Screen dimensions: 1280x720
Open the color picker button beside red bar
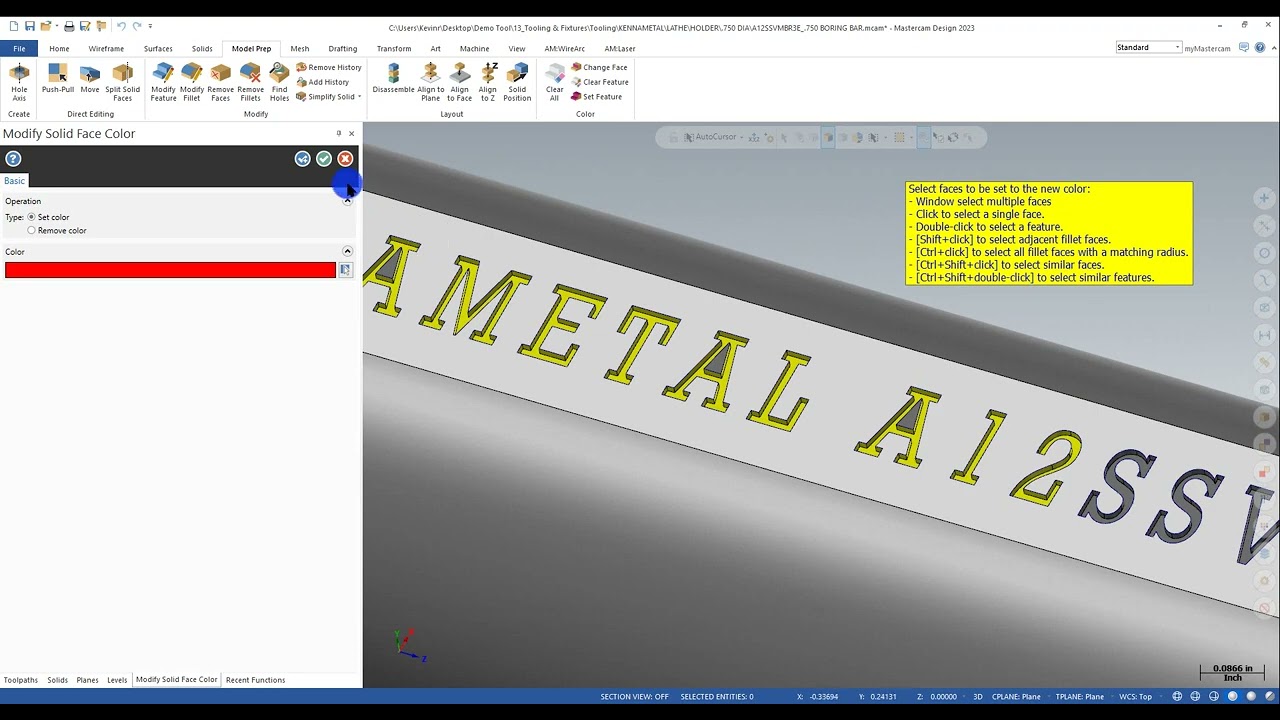pos(345,270)
